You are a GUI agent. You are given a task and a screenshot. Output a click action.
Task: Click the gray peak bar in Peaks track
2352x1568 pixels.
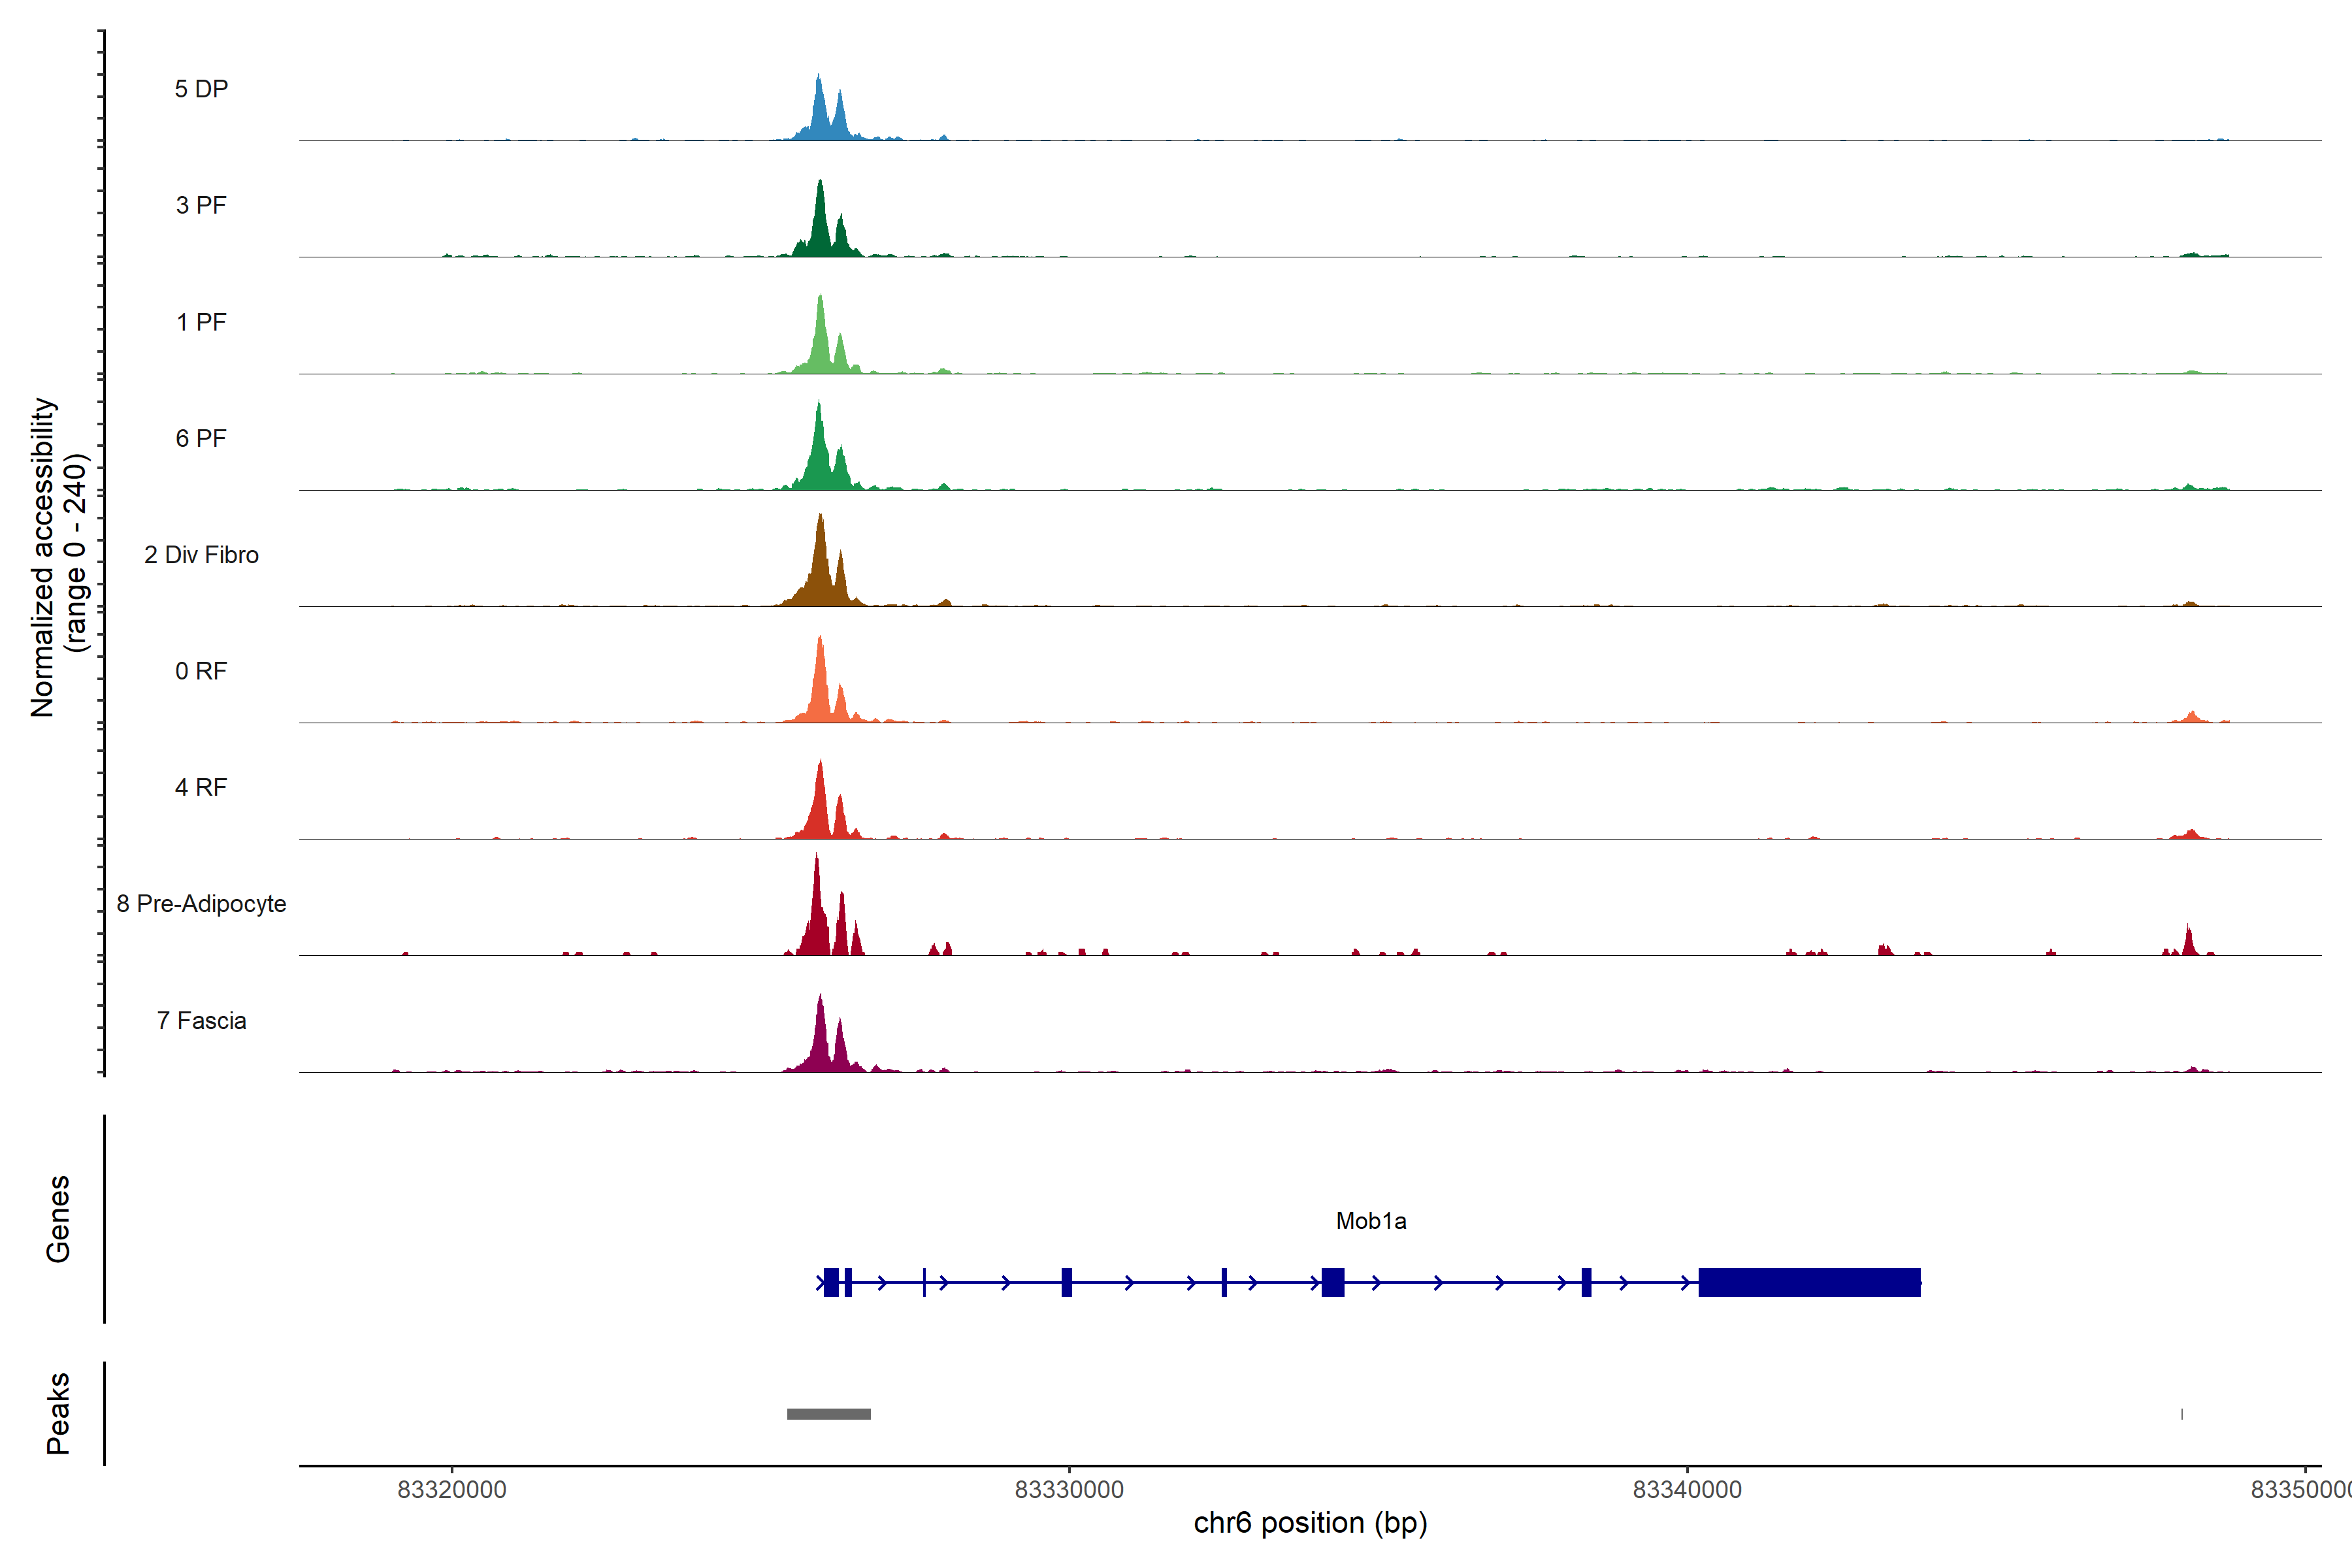828,1414
